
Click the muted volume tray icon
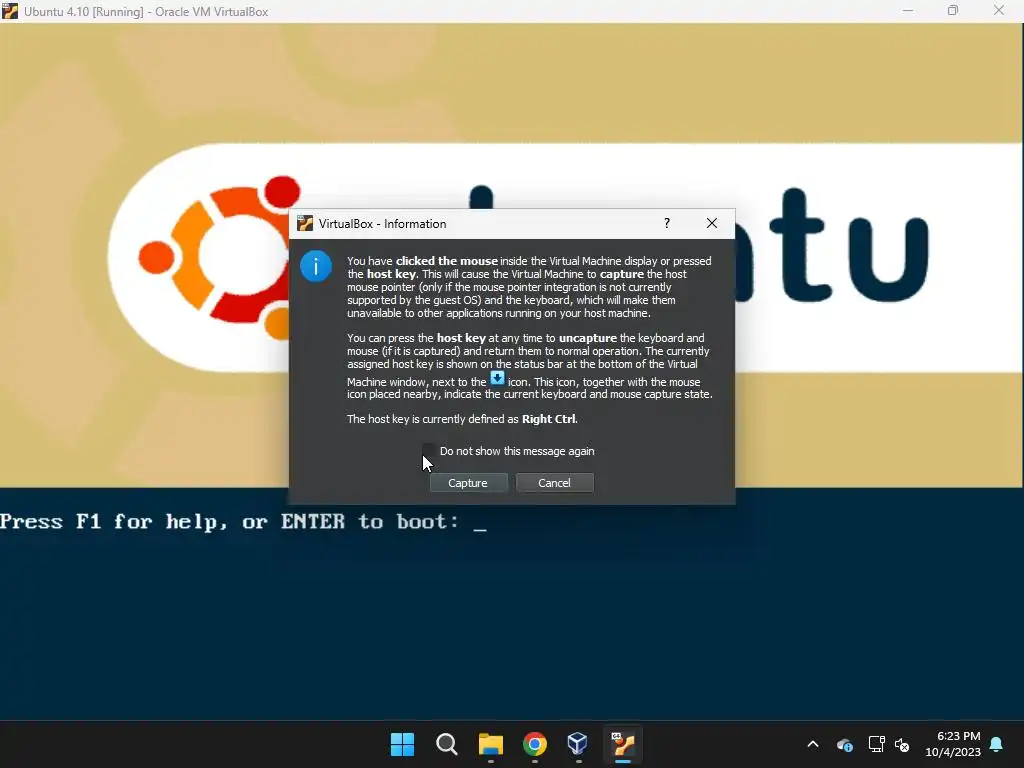coord(902,744)
